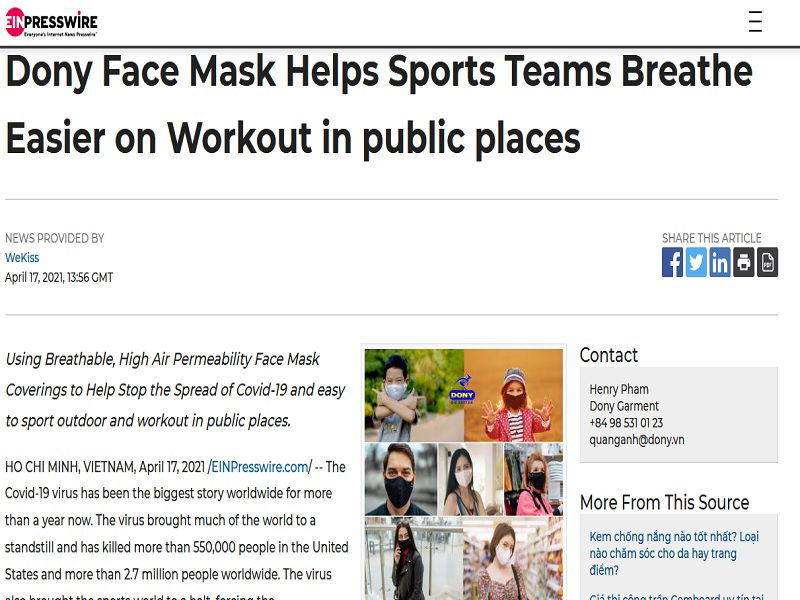Open girl in red jacket mask photo
The height and width of the screenshot is (600, 800).
pos(513,395)
